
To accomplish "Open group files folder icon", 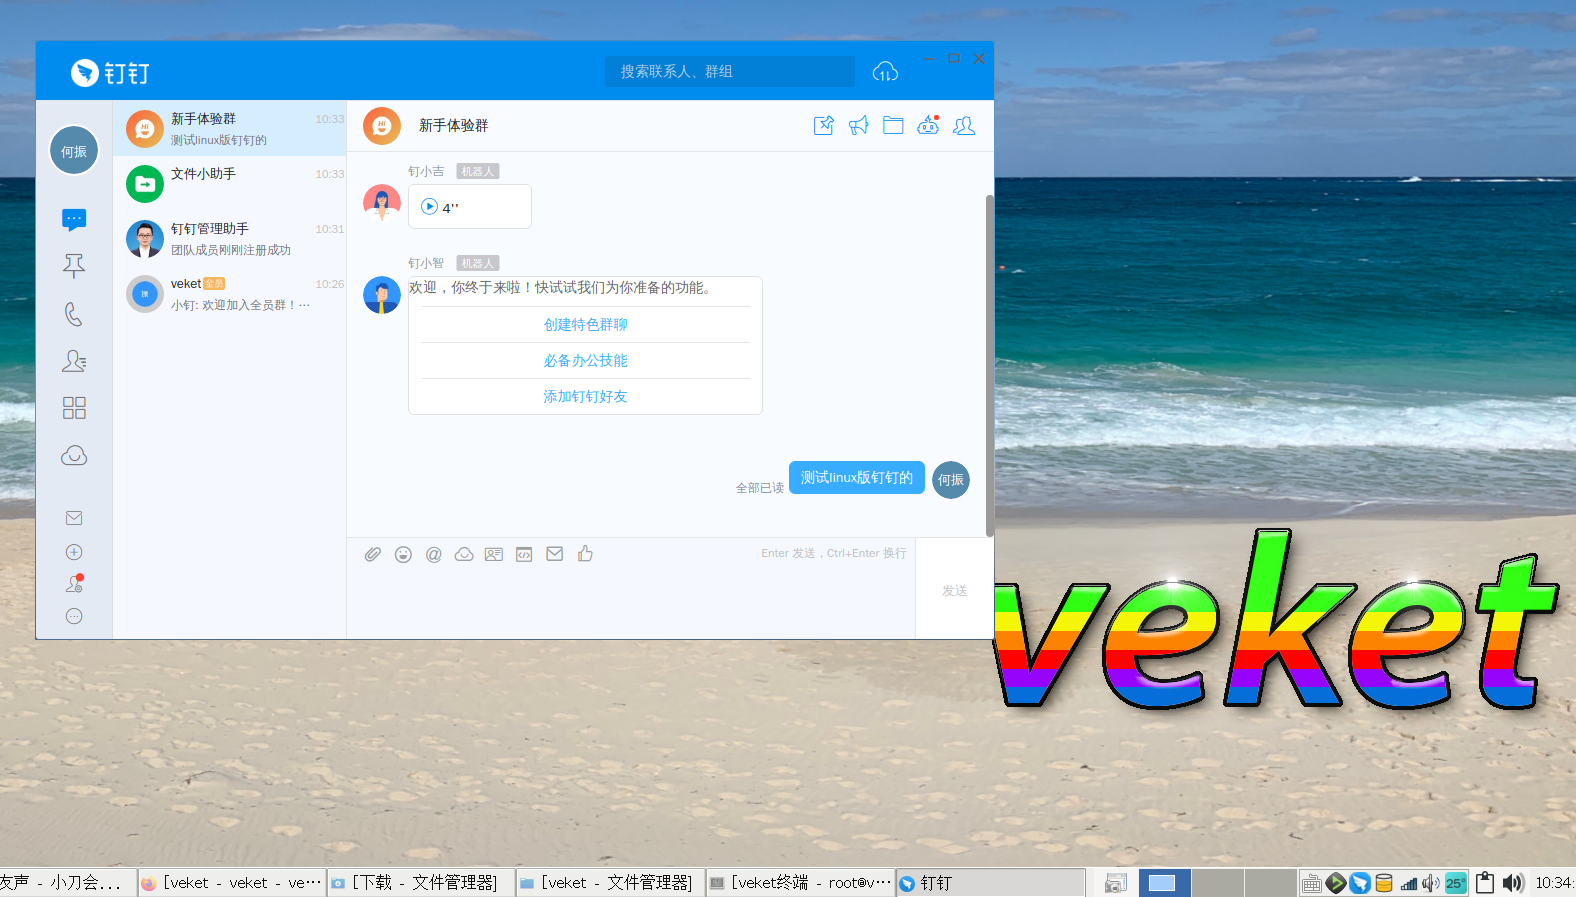I will tap(893, 125).
